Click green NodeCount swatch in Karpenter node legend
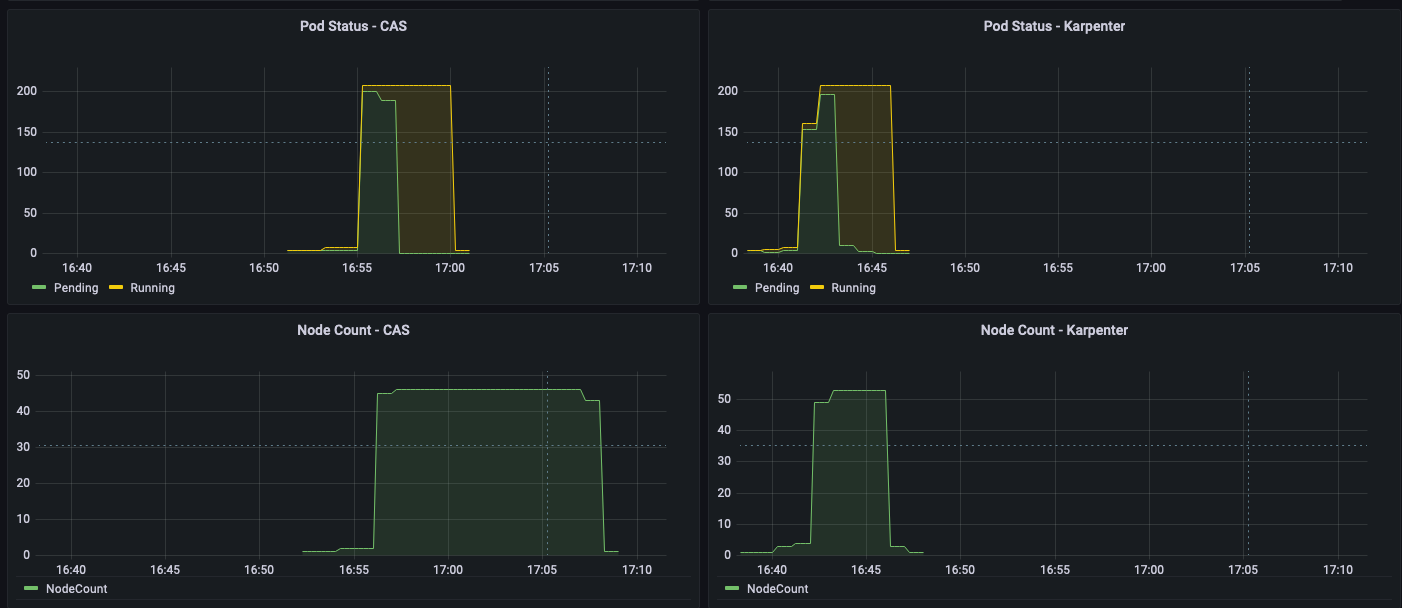Image resolution: width=1402 pixels, height=608 pixels. [x=732, y=589]
